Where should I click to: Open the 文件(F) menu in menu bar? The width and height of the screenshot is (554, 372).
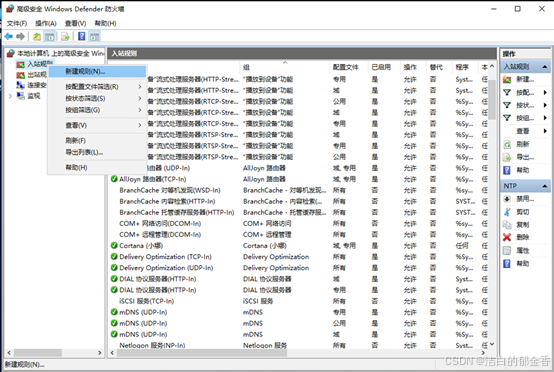[x=17, y=23]
